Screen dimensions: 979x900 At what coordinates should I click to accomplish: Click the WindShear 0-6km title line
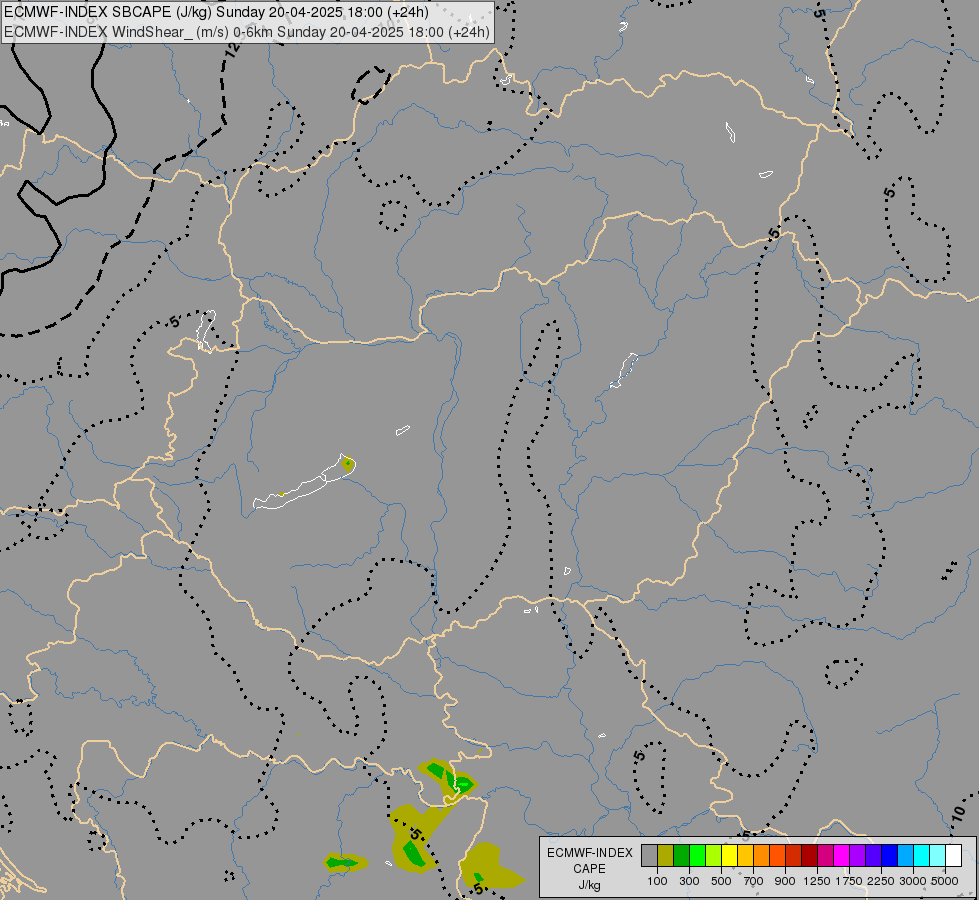click(x=247, y=32)
